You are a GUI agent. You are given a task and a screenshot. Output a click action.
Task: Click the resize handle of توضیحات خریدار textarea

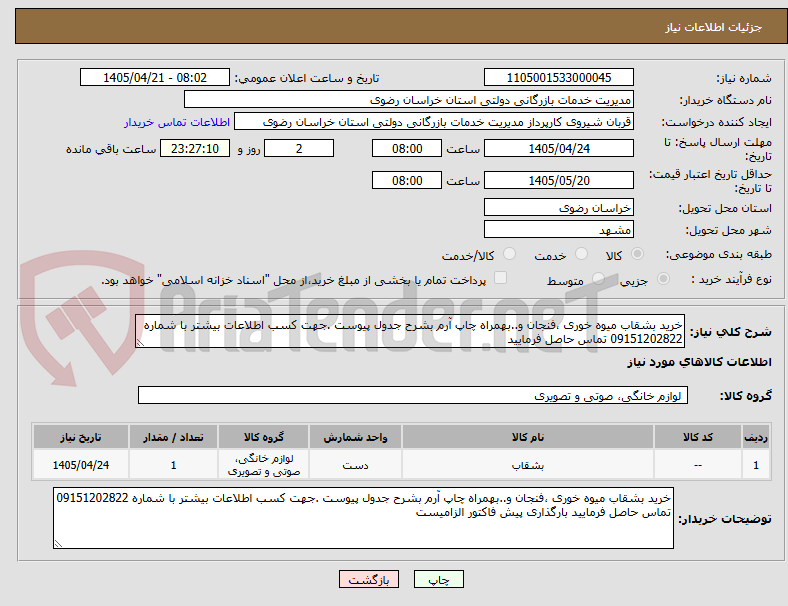58,544
